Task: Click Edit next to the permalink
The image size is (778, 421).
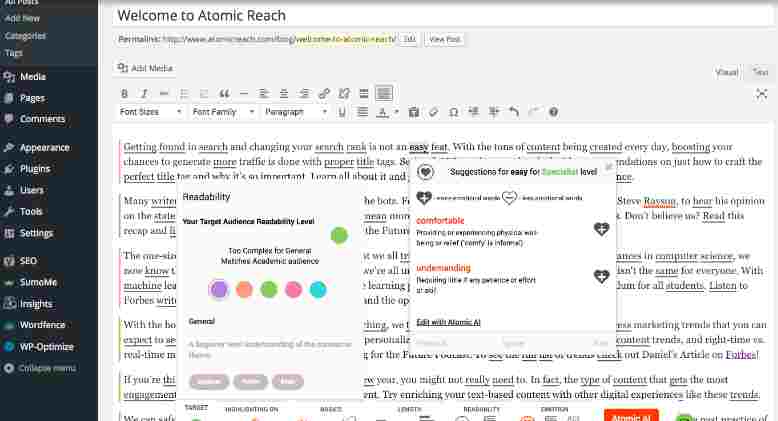Action: click(409, 39)
